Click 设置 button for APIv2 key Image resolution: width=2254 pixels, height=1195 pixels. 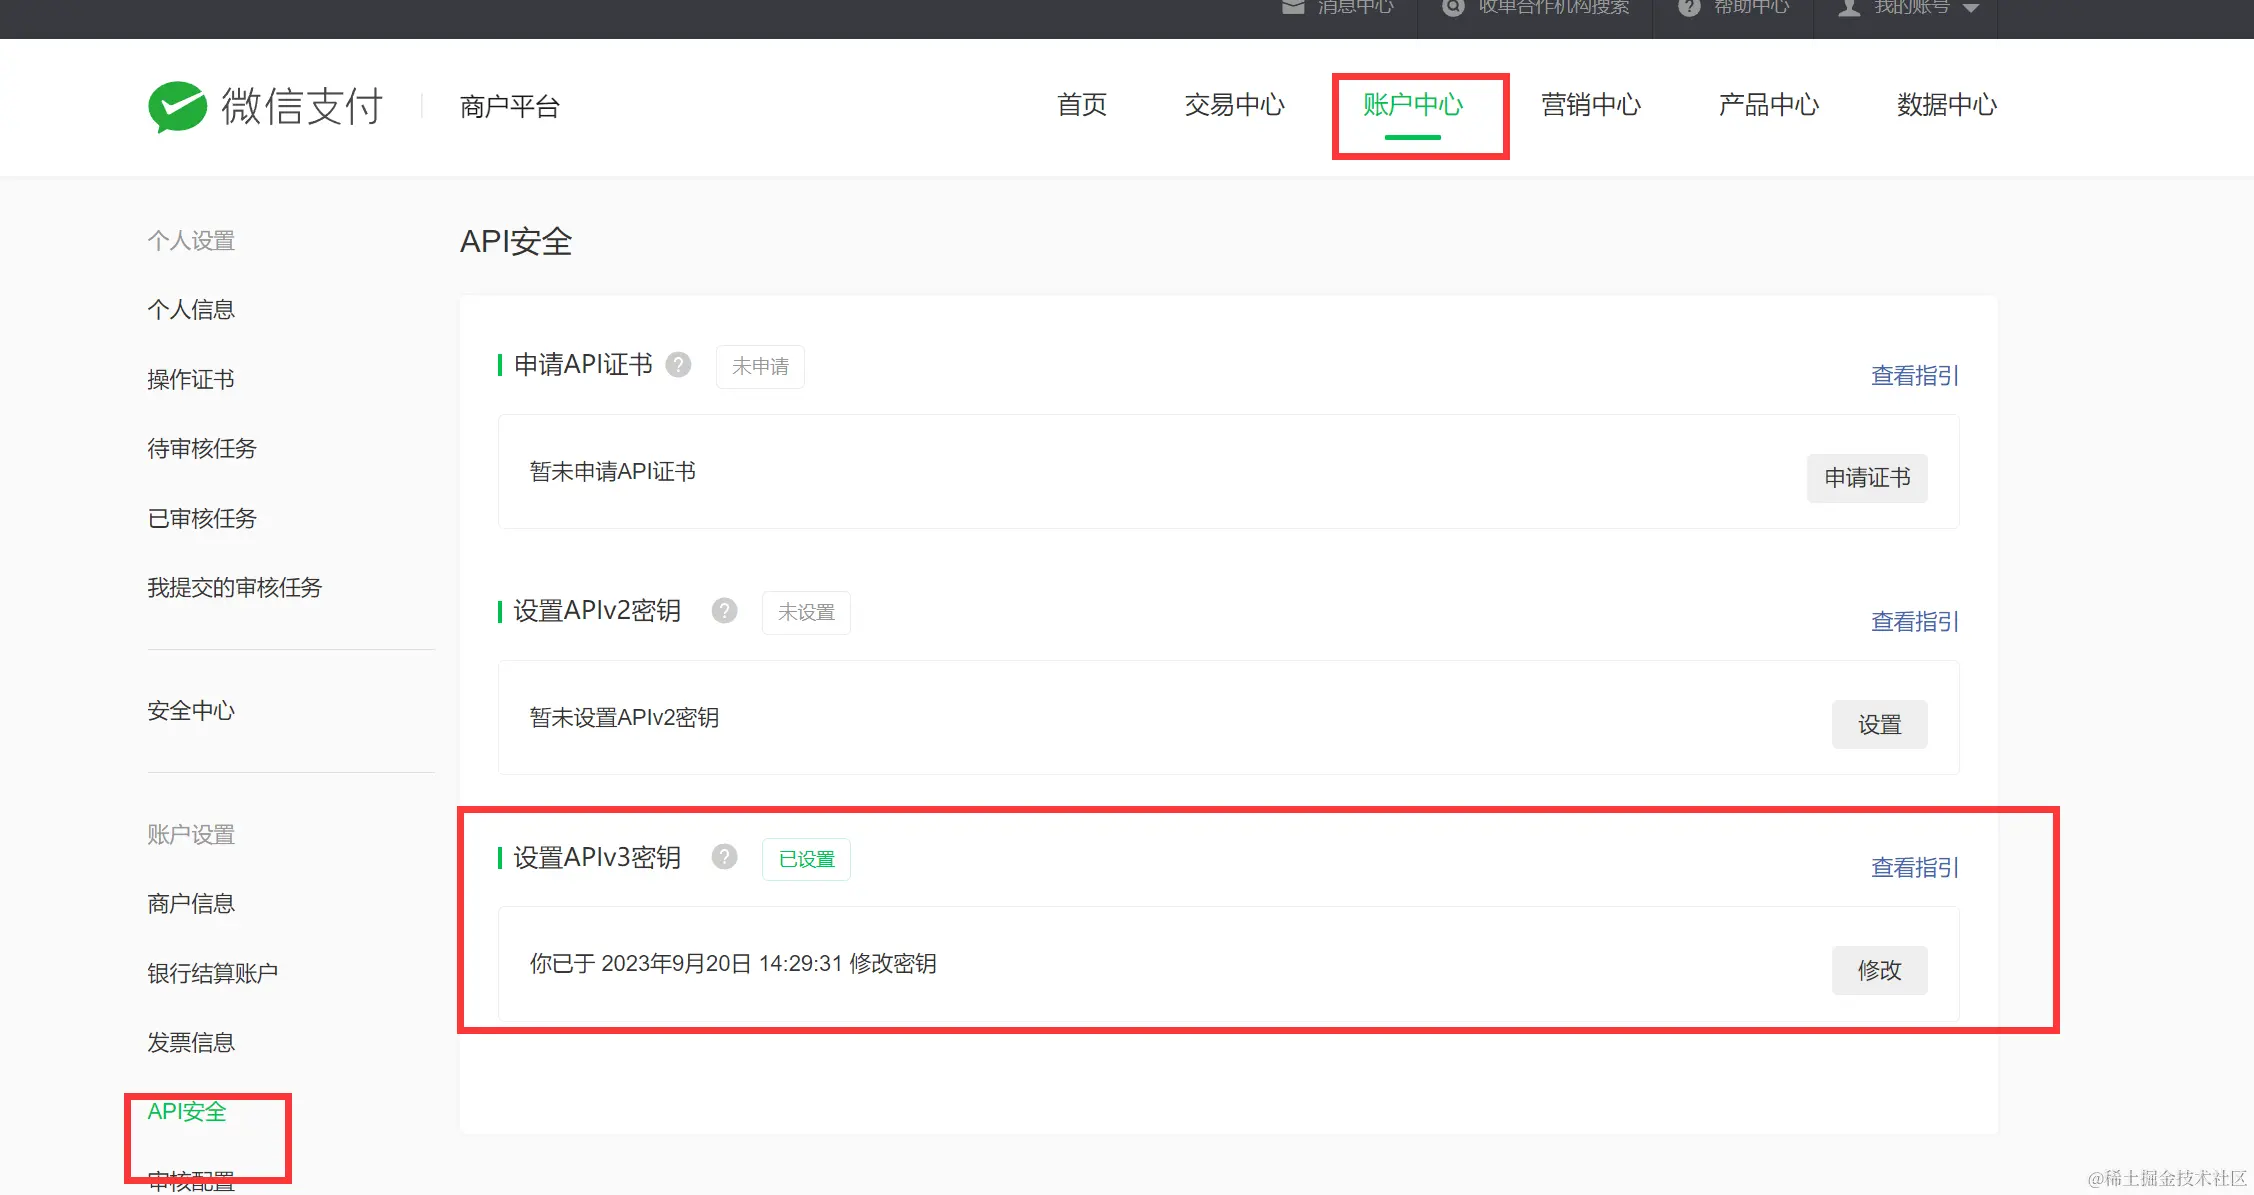1878,725
